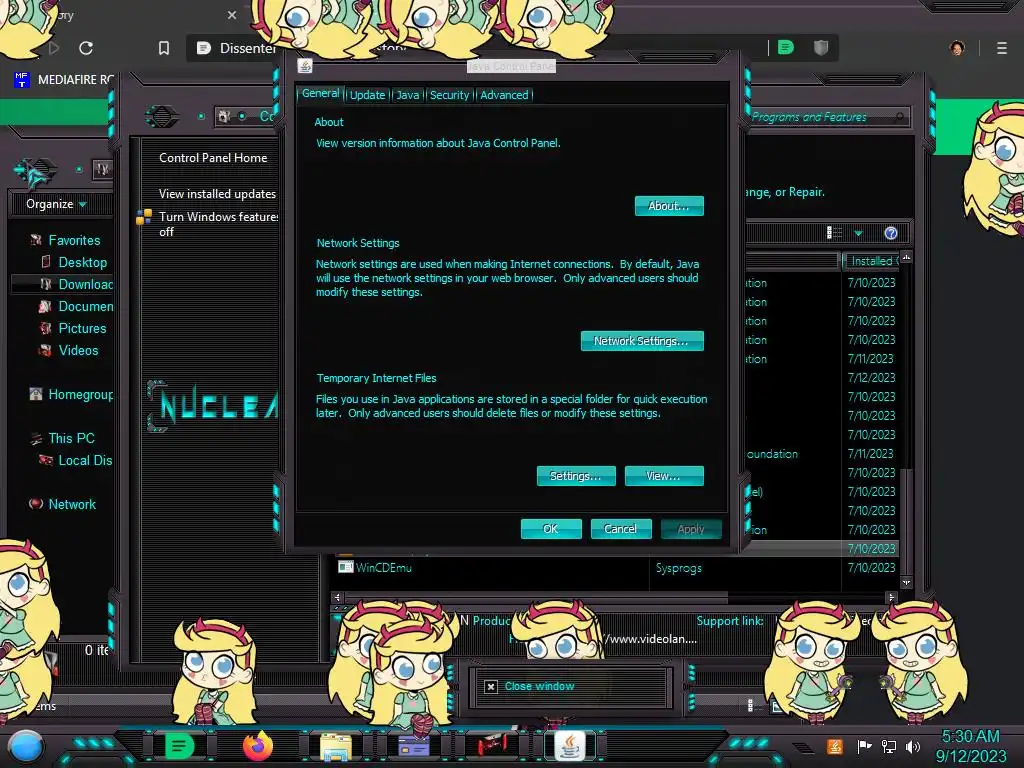
Task: Open the Organize dropdown in Explorer
Action: click(x=56, y=204)
